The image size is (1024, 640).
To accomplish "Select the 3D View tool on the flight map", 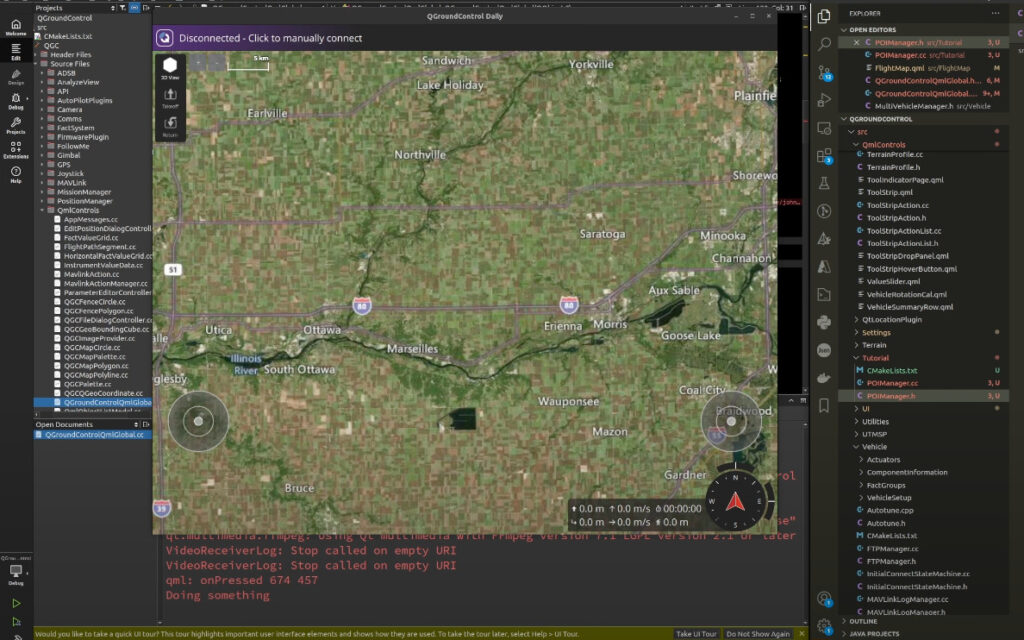I will [170, 64].
